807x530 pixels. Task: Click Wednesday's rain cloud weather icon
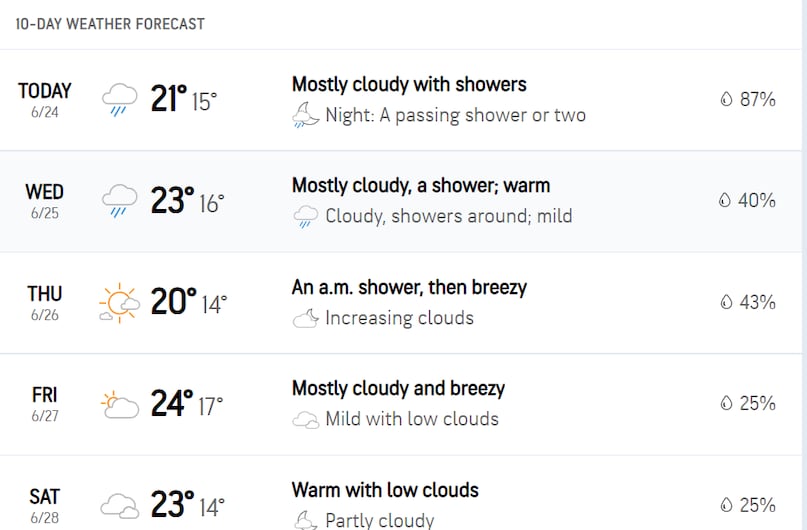click(x=119, y=201)
